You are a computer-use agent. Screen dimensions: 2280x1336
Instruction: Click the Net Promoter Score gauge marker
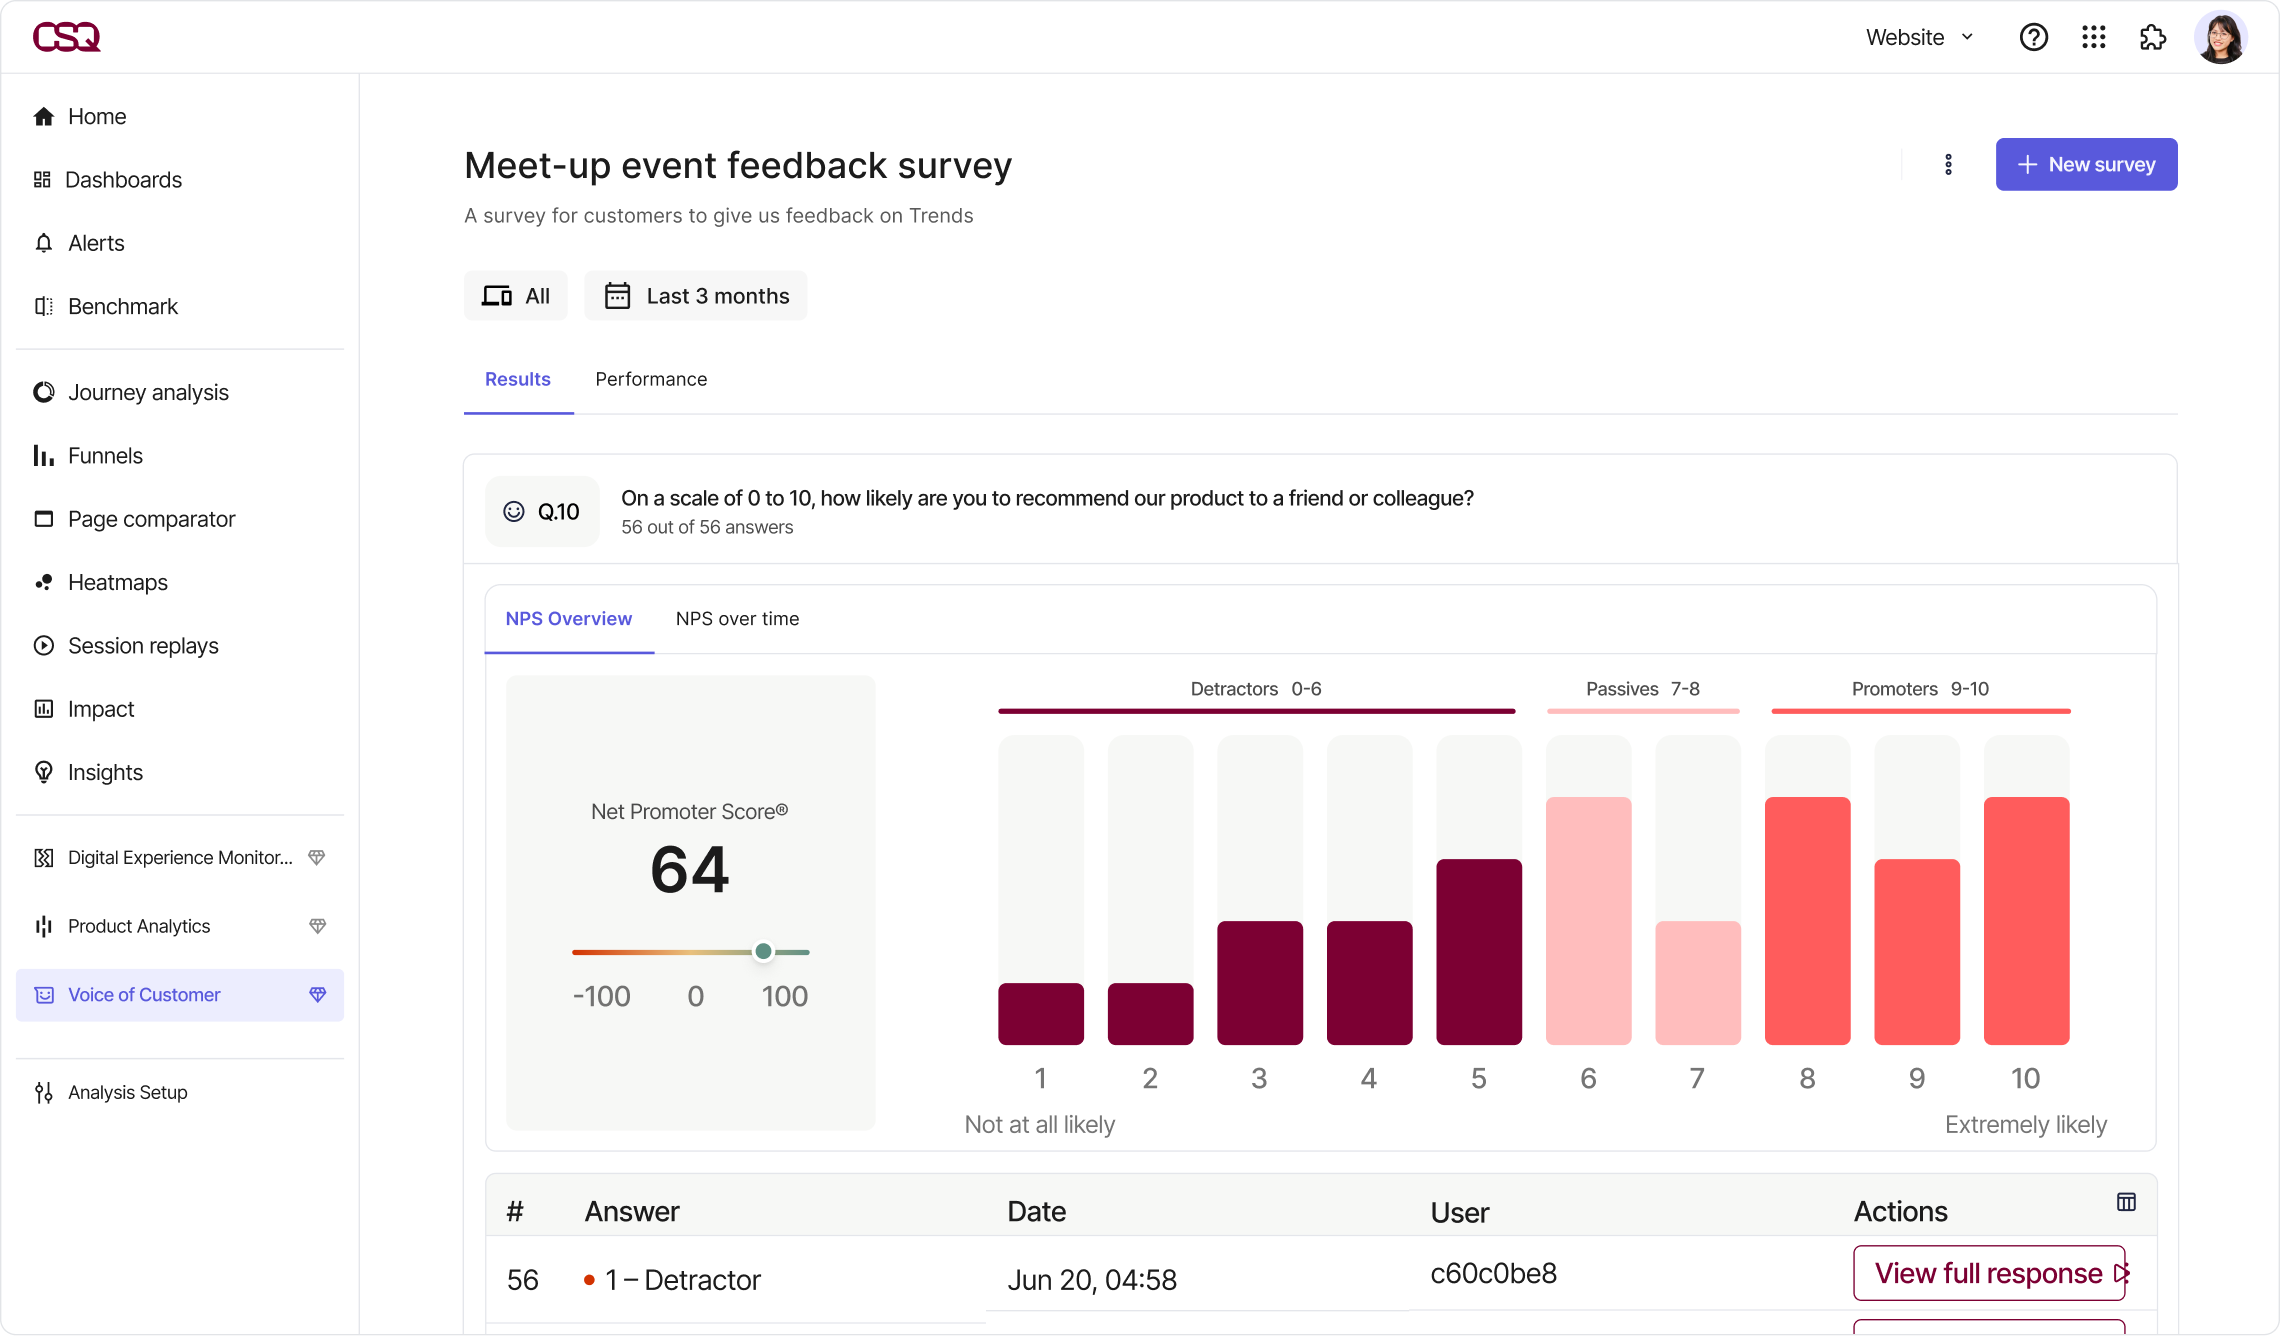(763, 951)
